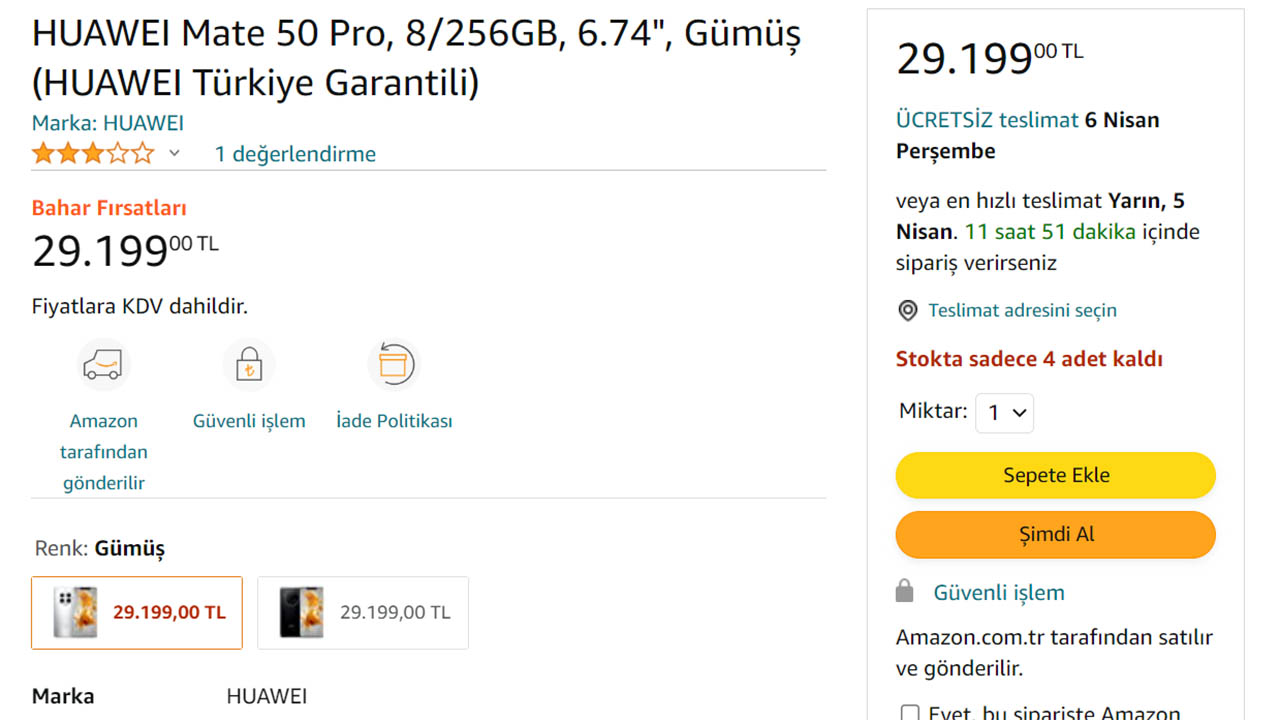Open the Miktar quantity dropdown
The image size is (1280, 720).
1004,413
